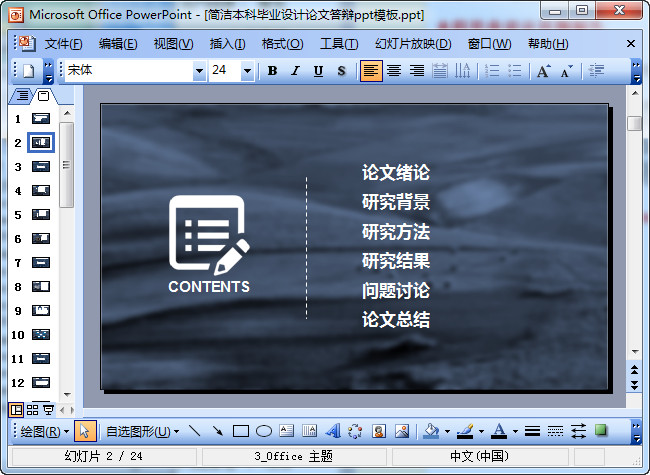The height and width of the screenshot is (475, 650).
Task: Select the Oval tool
Action: 264,431
